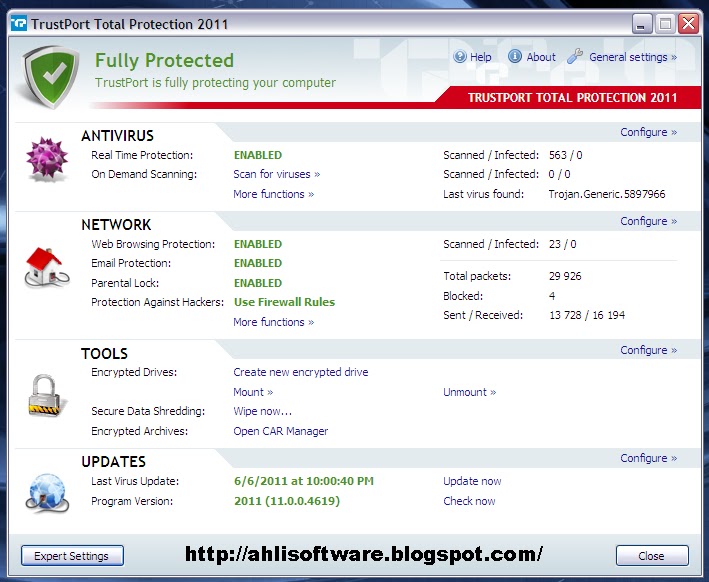This screenshot has height=582, width=709.
Task: Click Check now for program version
Action: (469, 501)
